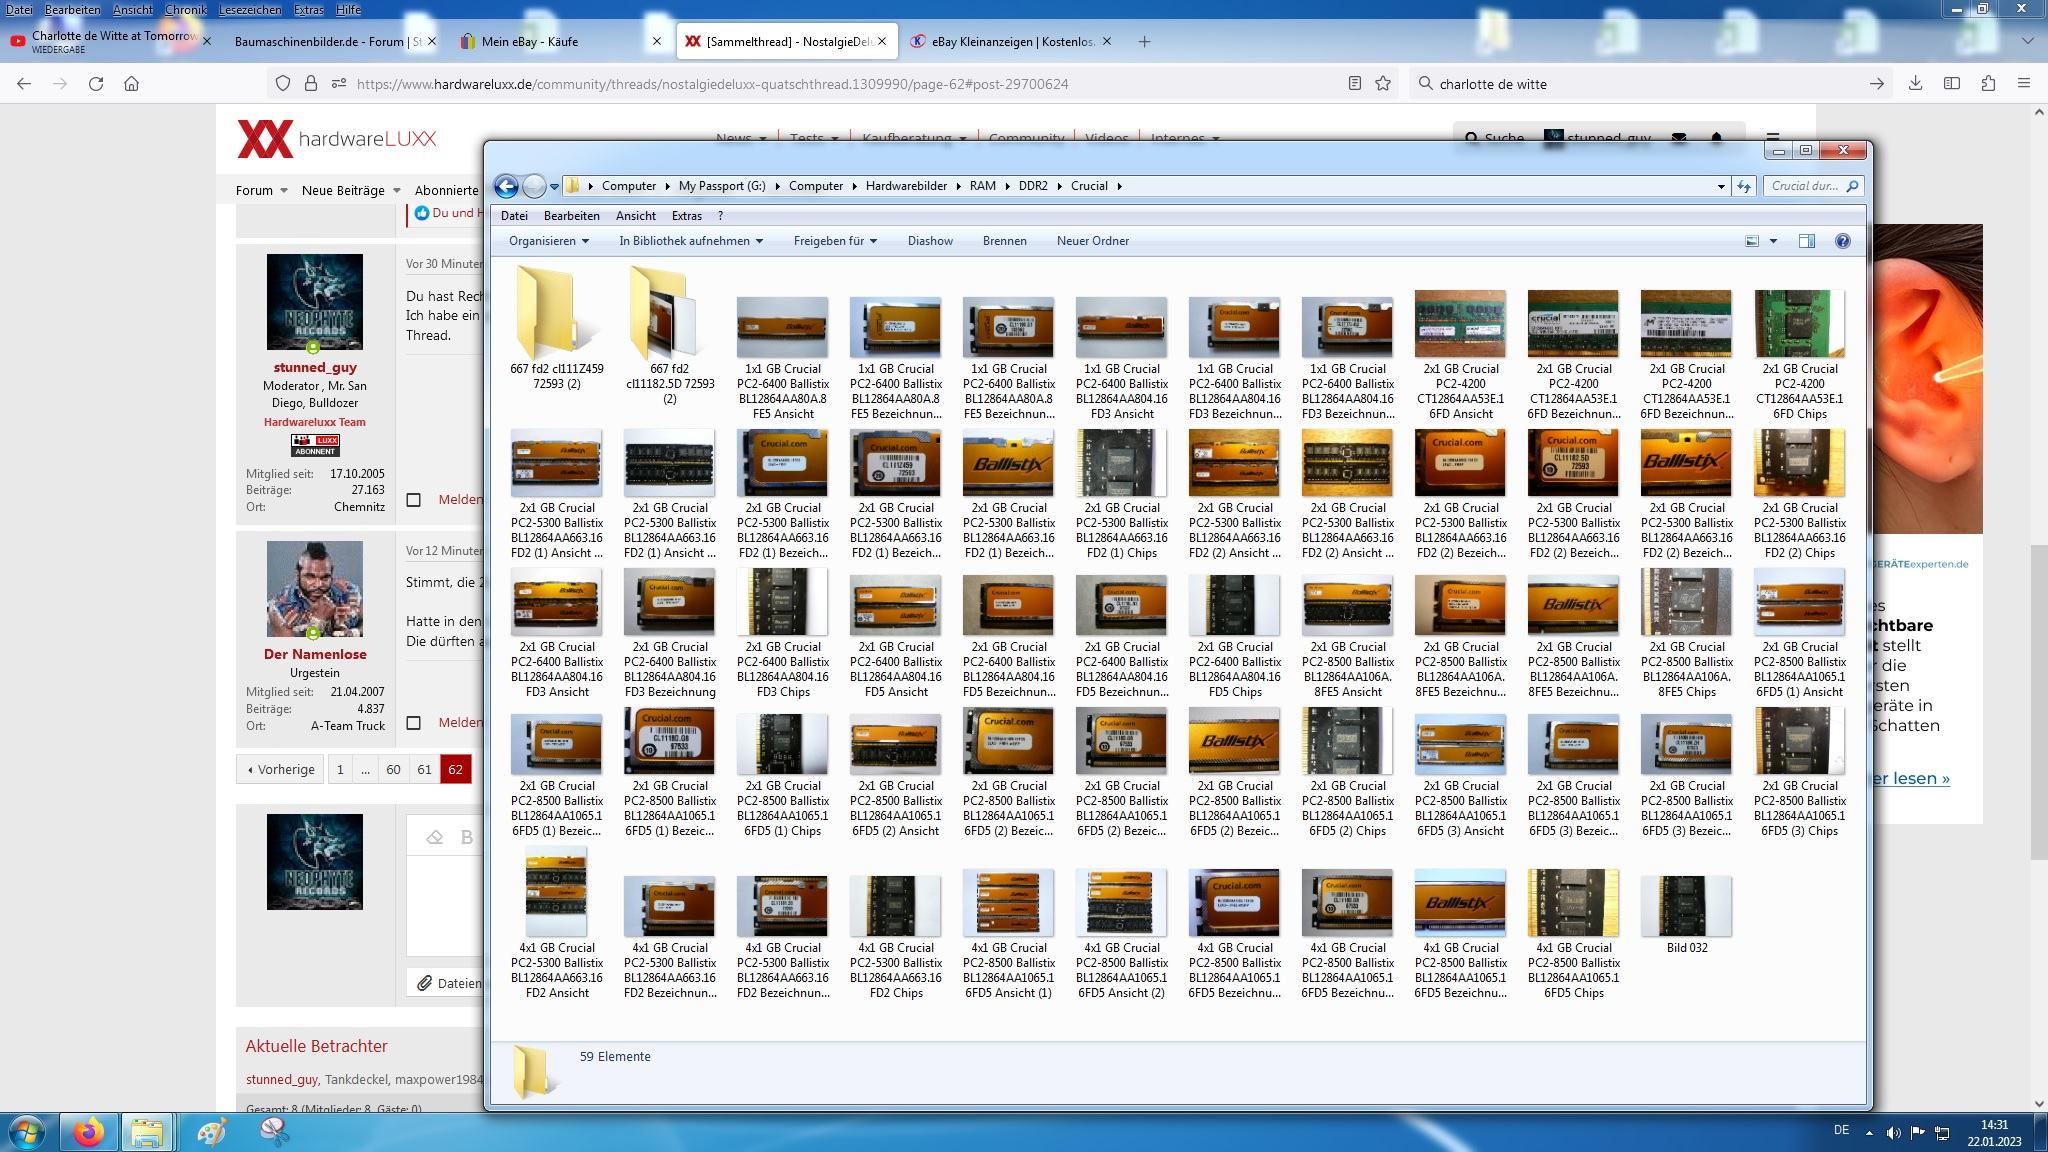This screenshot has height=1152, width=2048.
Task: Open a new Firefox tab
Action: click(x=1144, y=41)
